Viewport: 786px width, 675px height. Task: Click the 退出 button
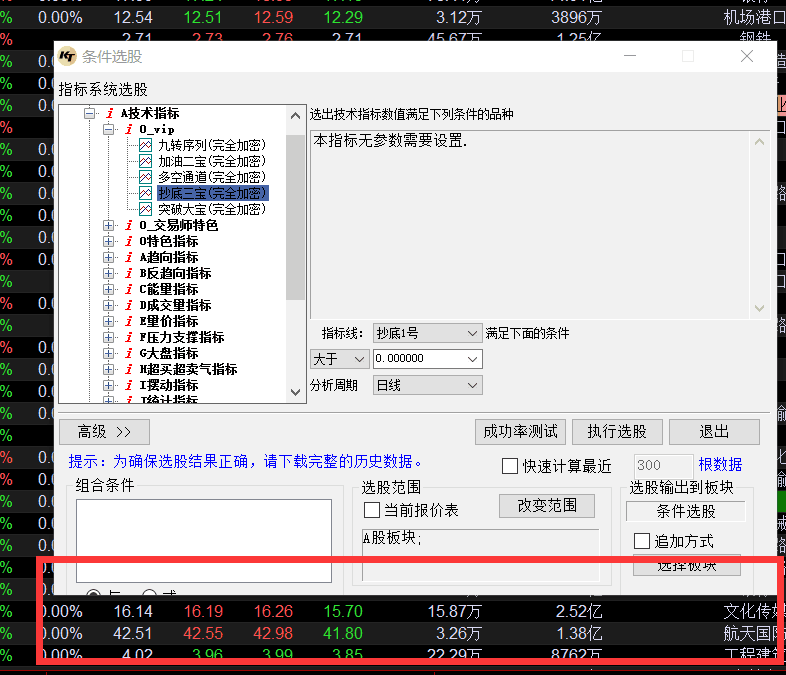tap(714, 432)
